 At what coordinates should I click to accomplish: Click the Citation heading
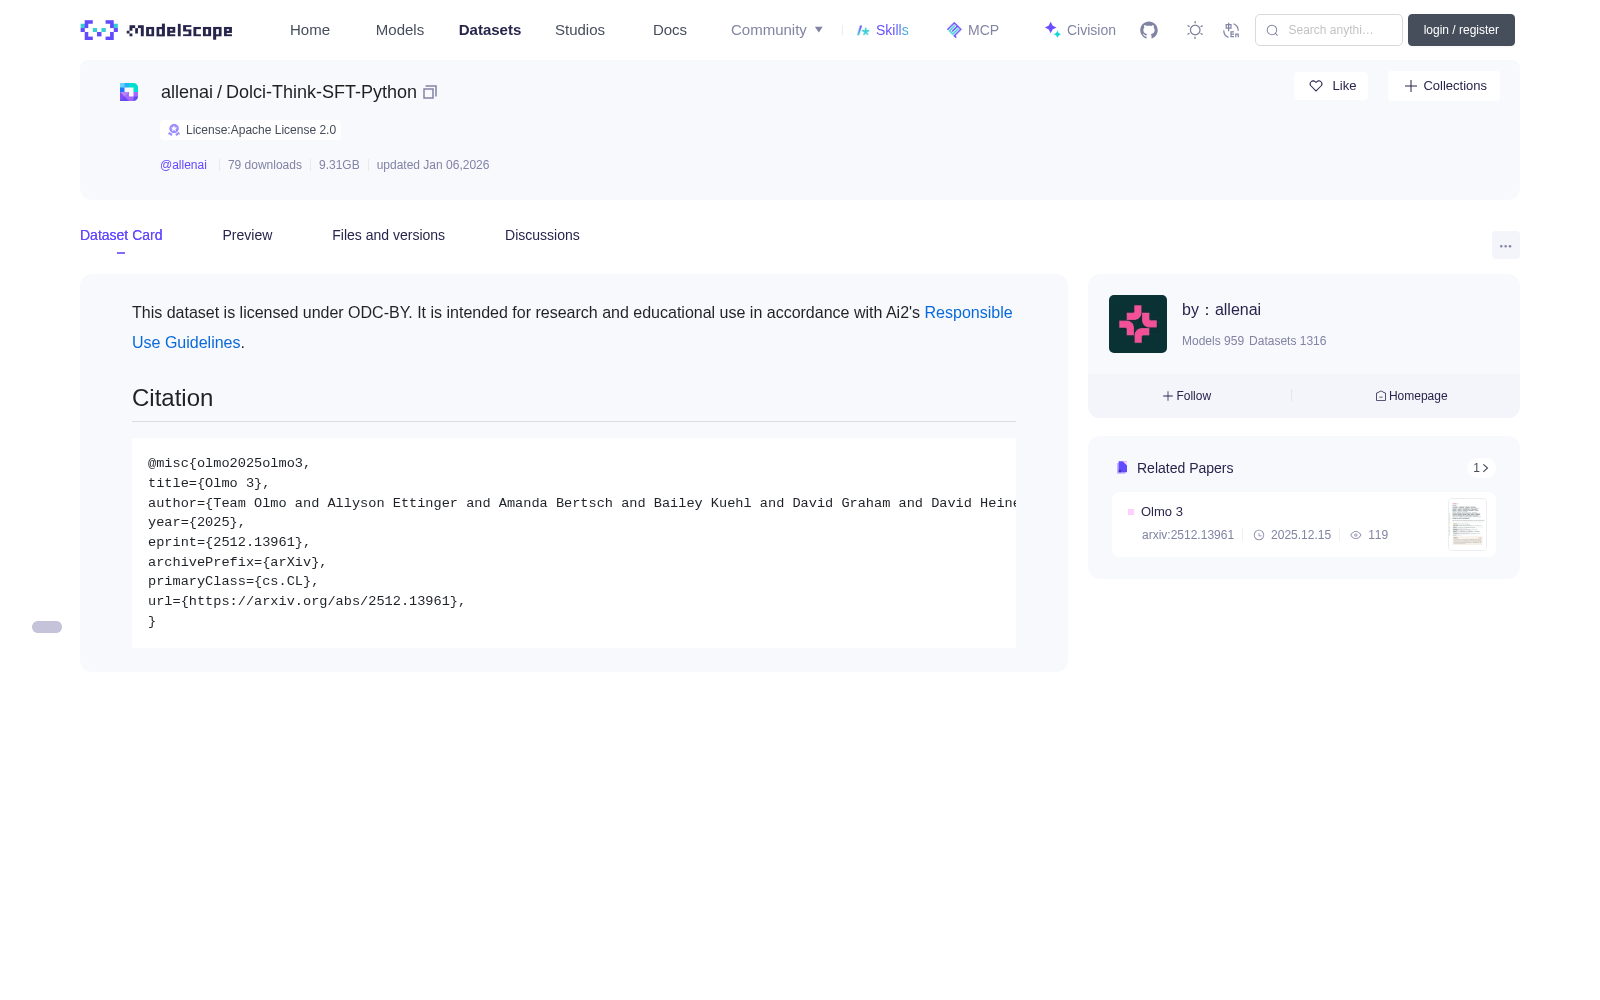(x=173, y=398)
